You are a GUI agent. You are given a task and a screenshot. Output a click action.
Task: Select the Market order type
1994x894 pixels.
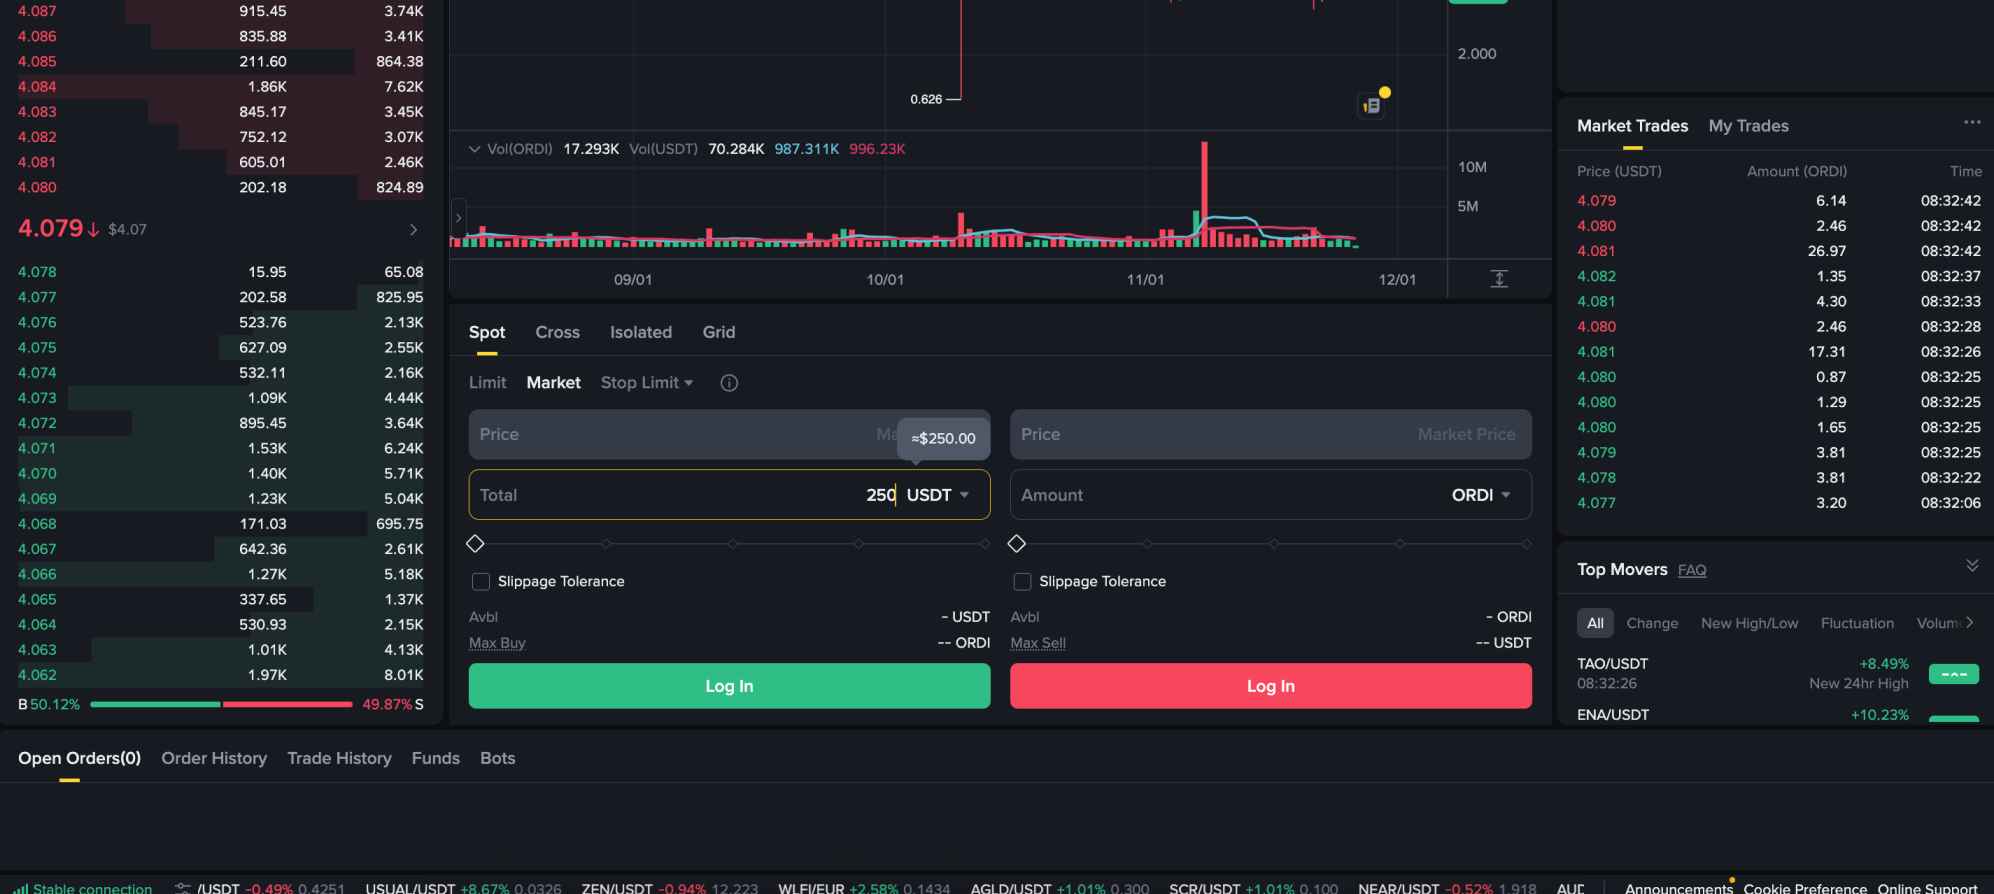click(x=553, y=383)
